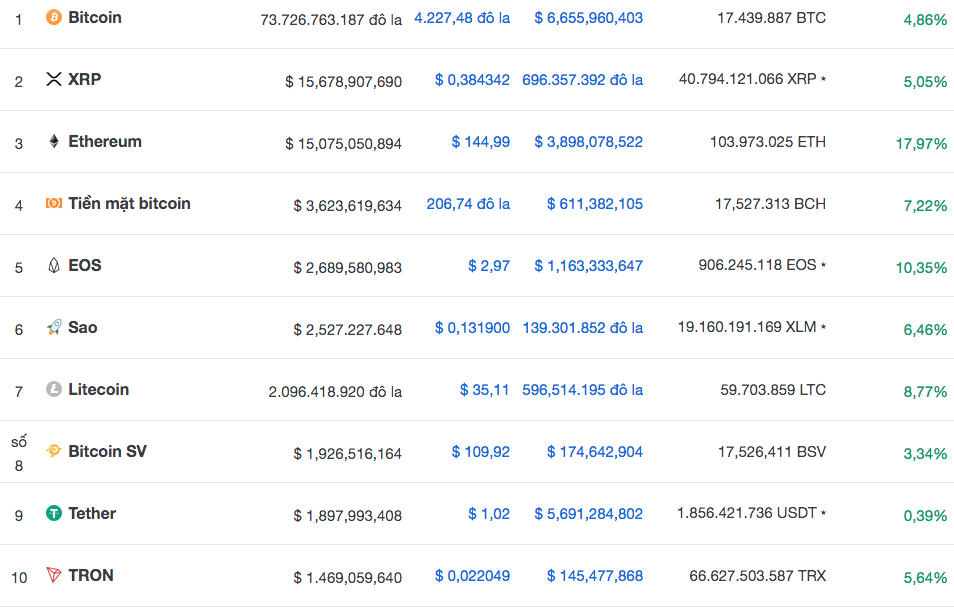Screen dimensions: 954x609
Task: Click XRP price $ 0,384342
Action: point(472,80)
